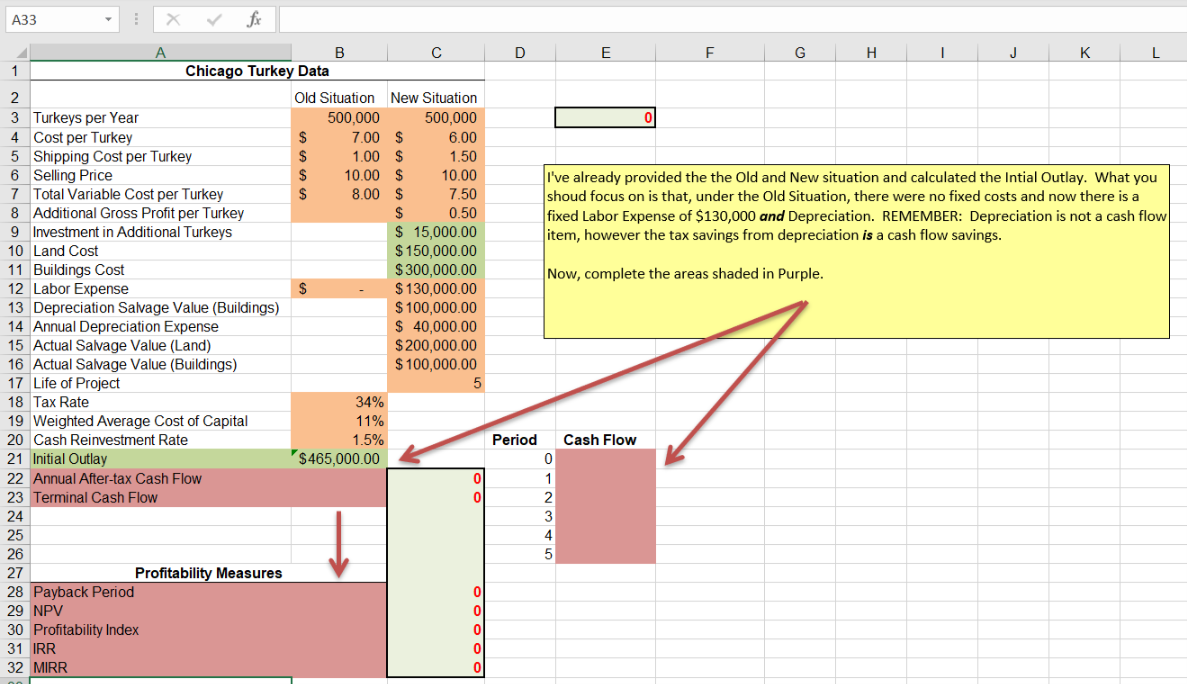Image resolution: width=1187 pixels, height=684 pixels.
Task: Click the IRR label cell
Action: click(x=160, y=648)
